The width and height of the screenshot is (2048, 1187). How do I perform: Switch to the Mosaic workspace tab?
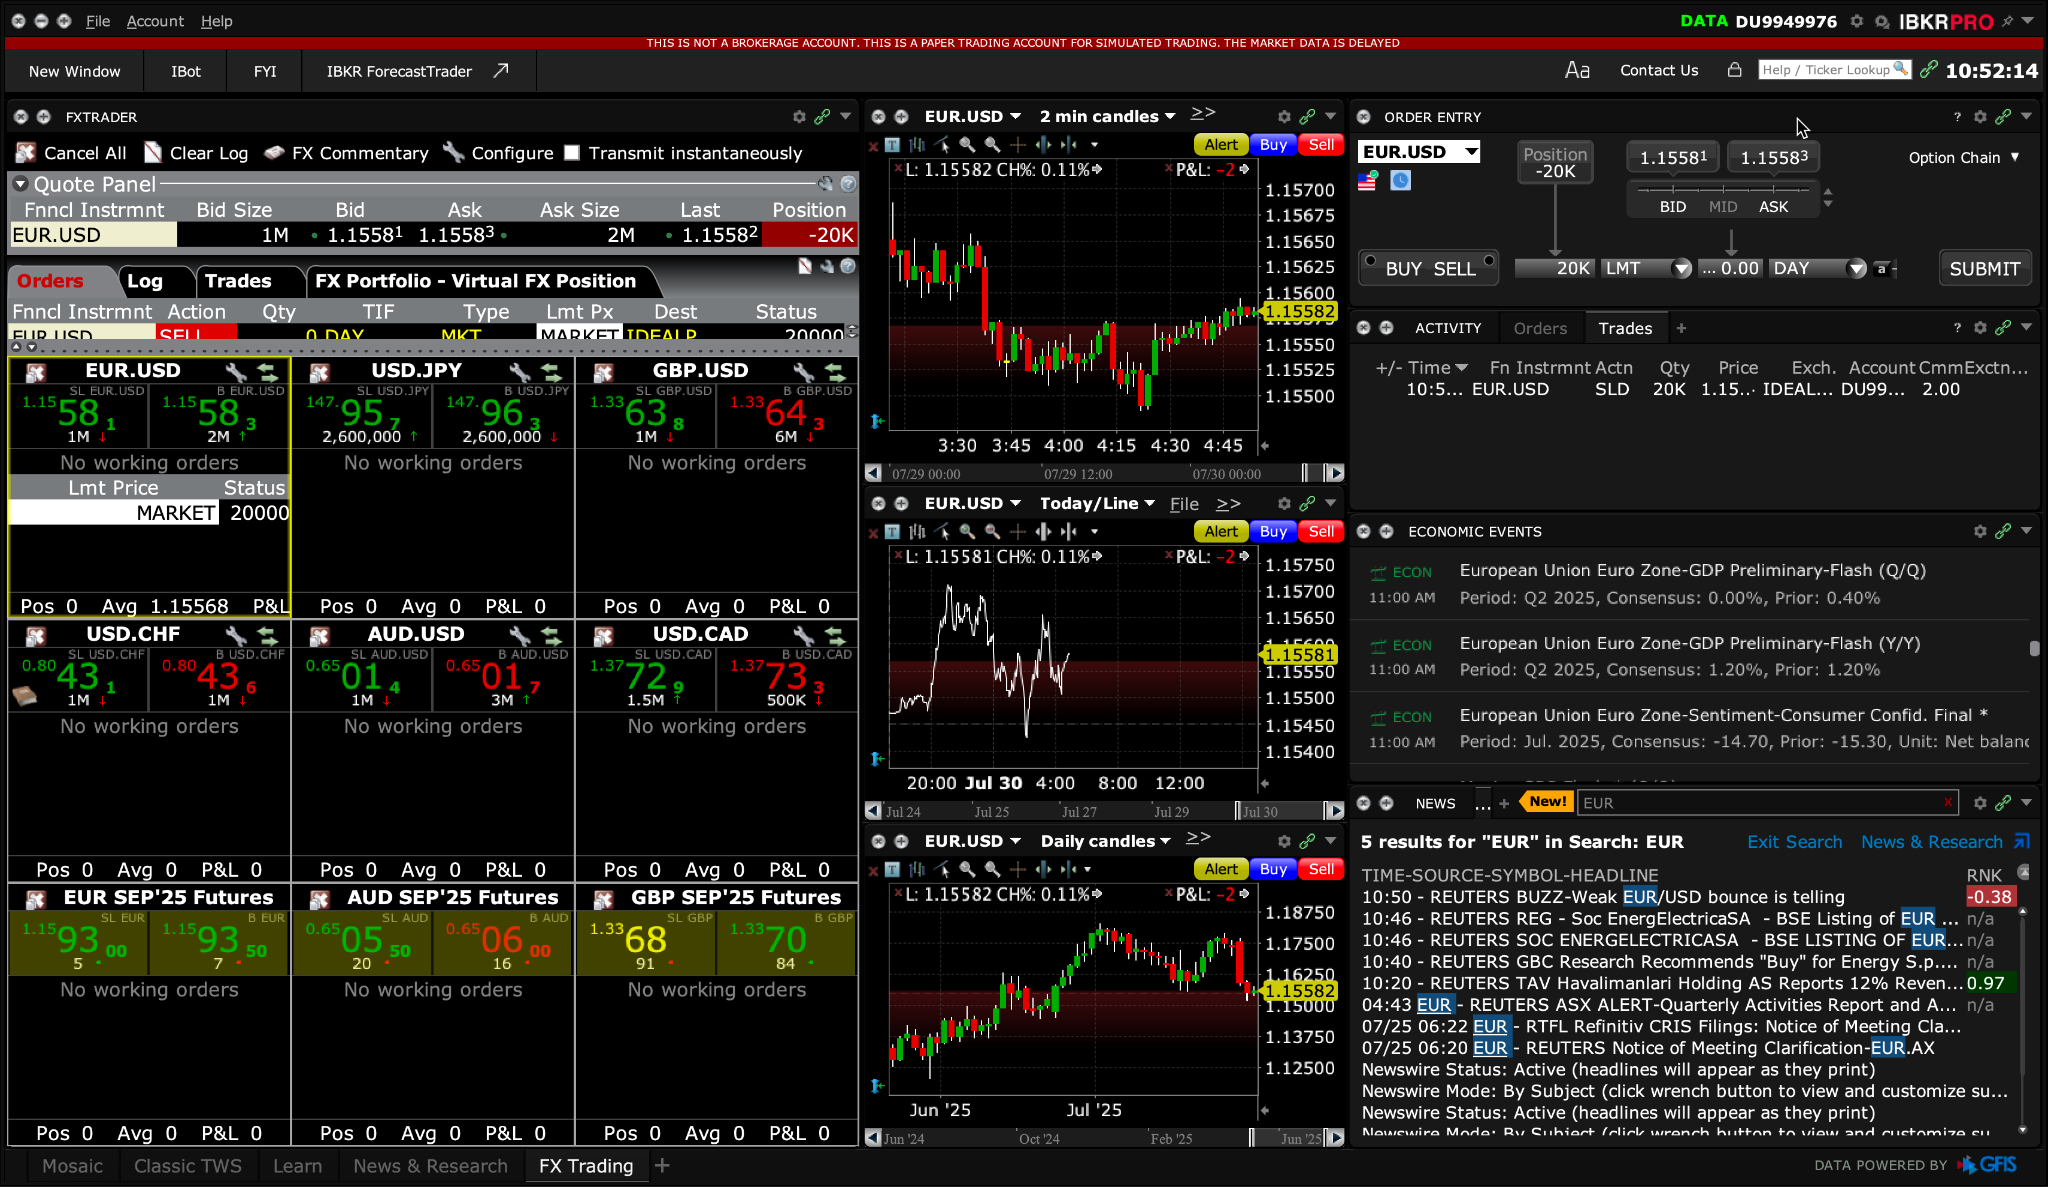(x=72, y=1166)
